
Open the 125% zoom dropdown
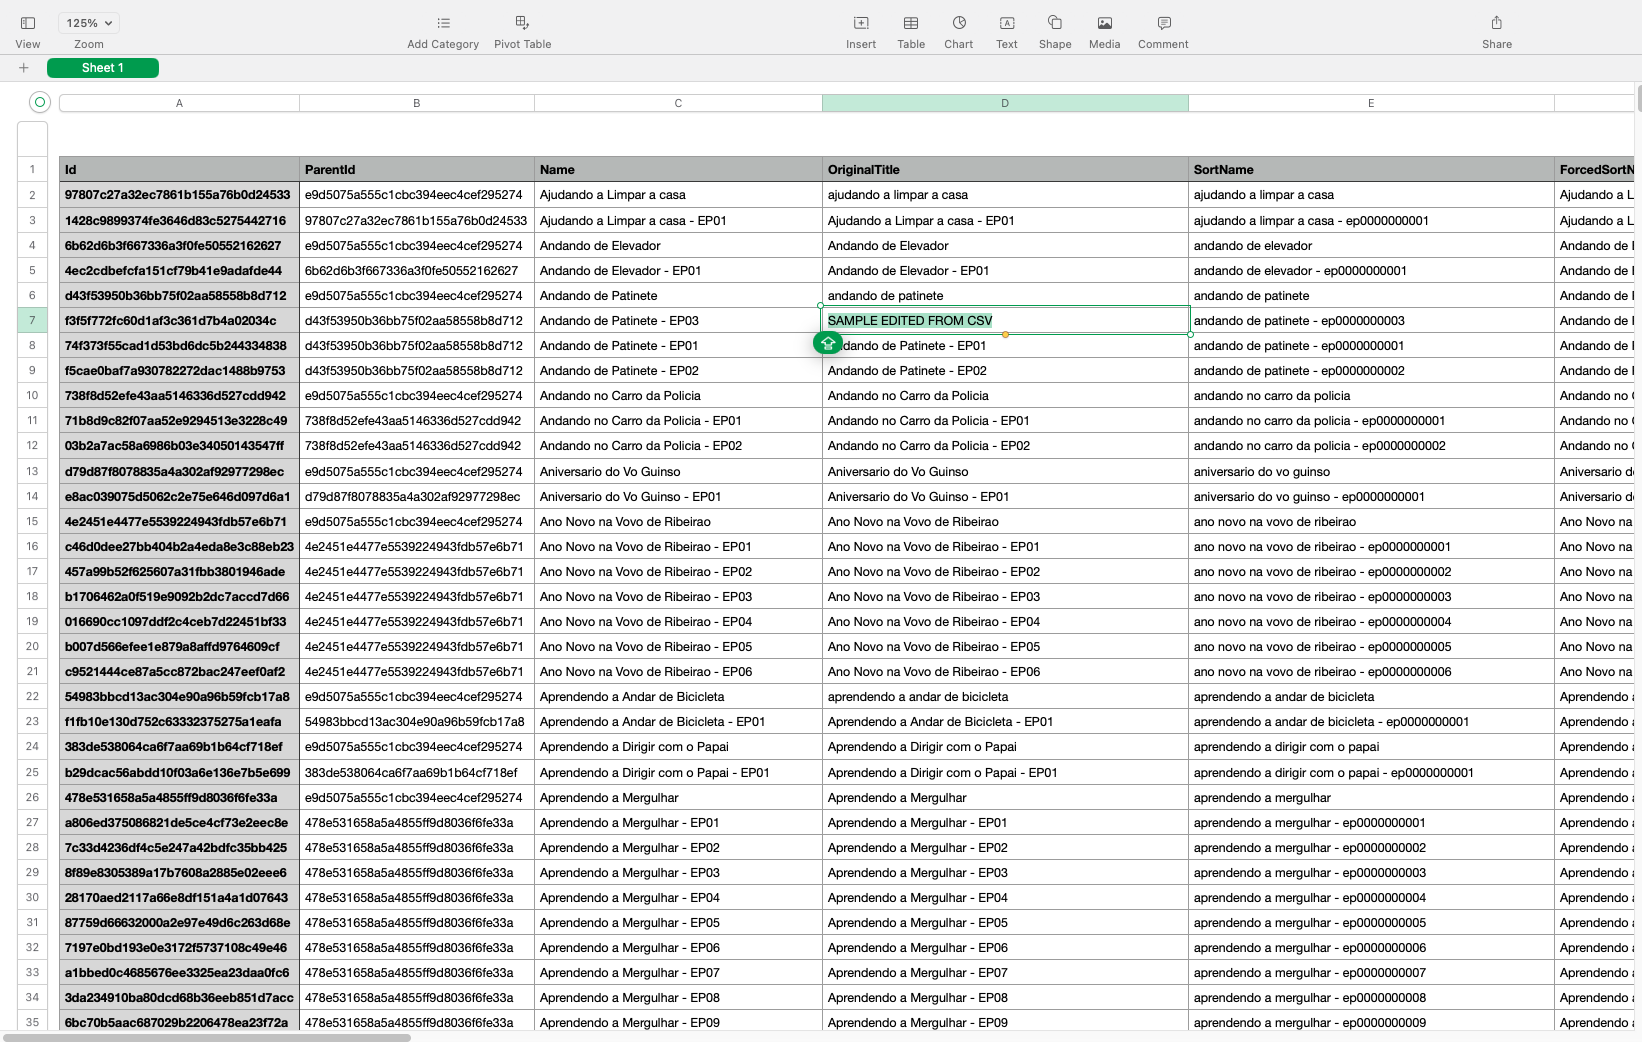(88, 23)
